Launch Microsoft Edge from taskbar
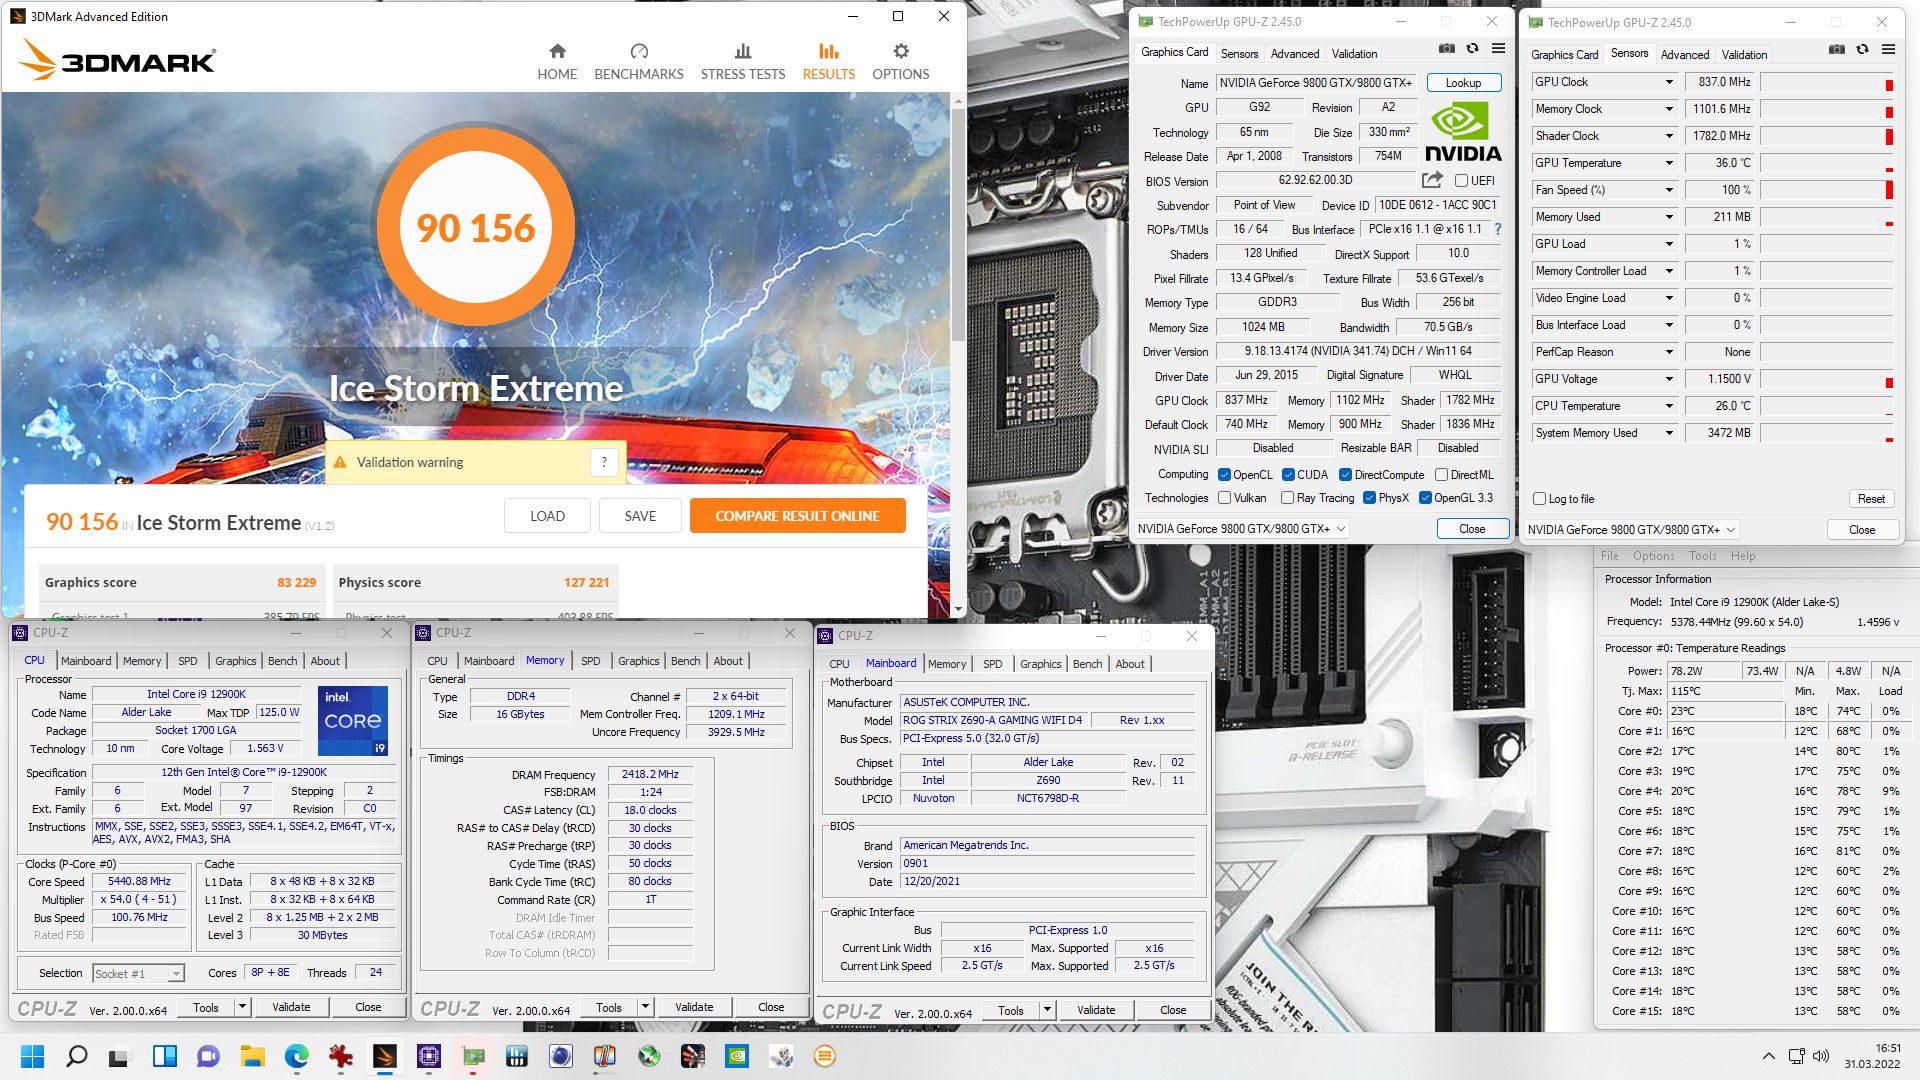Screen dimensions: 1920x1080 296,1056
